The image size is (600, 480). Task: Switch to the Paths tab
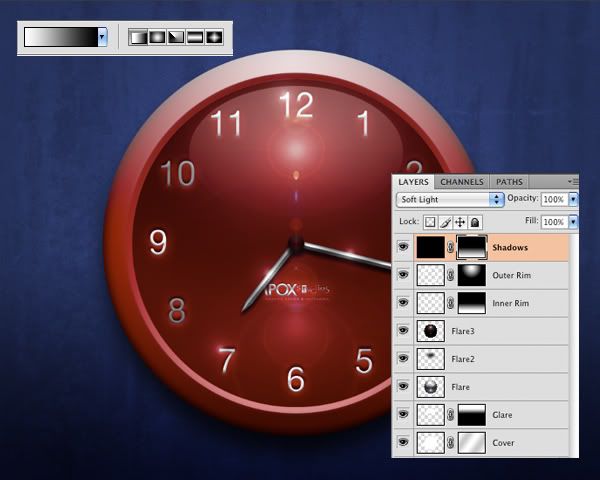tap(509, 182)
